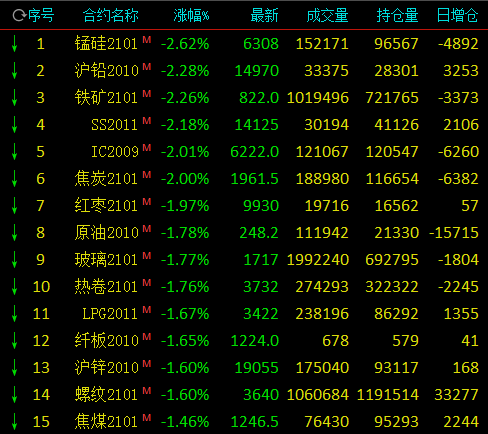The height and width of the screenshot is (434, 488).
Task: Click the M marker next to 沪锌2010
Action: pos(147,364)
